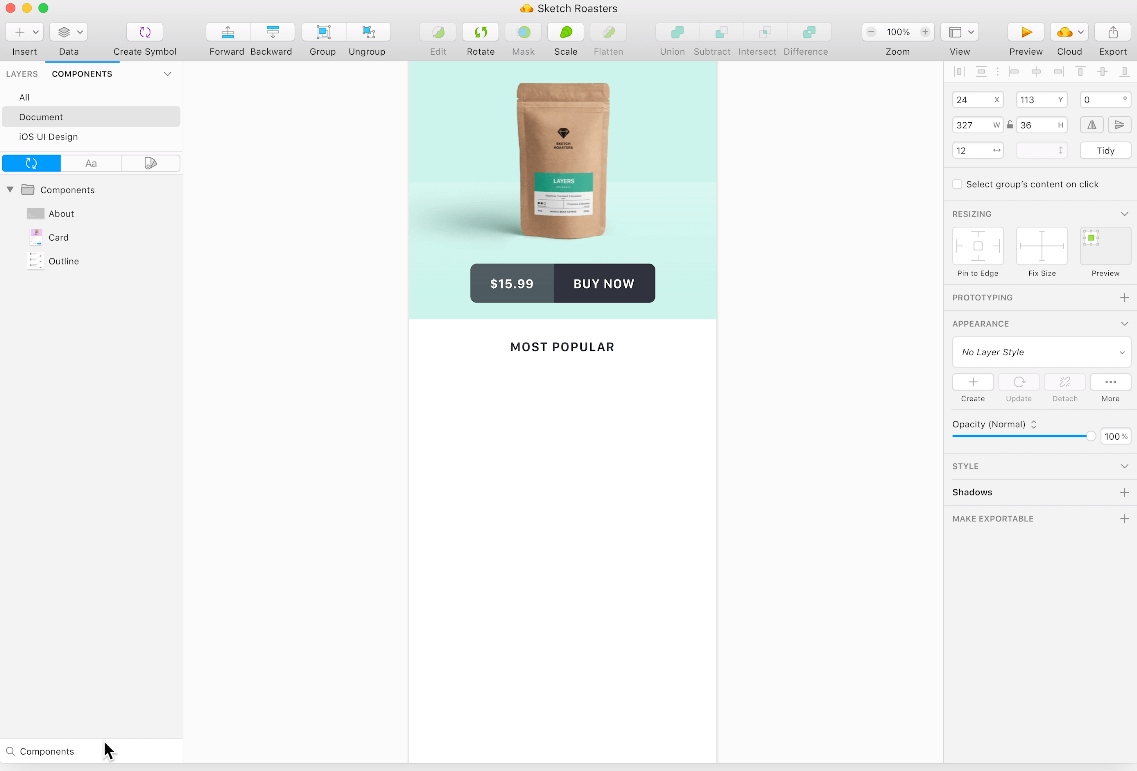The height and width of the screenshot is (771, 1137).
Task: Enable the Select group's content on click checkbox
Action: pyautogui.click(x=957, y=184)
